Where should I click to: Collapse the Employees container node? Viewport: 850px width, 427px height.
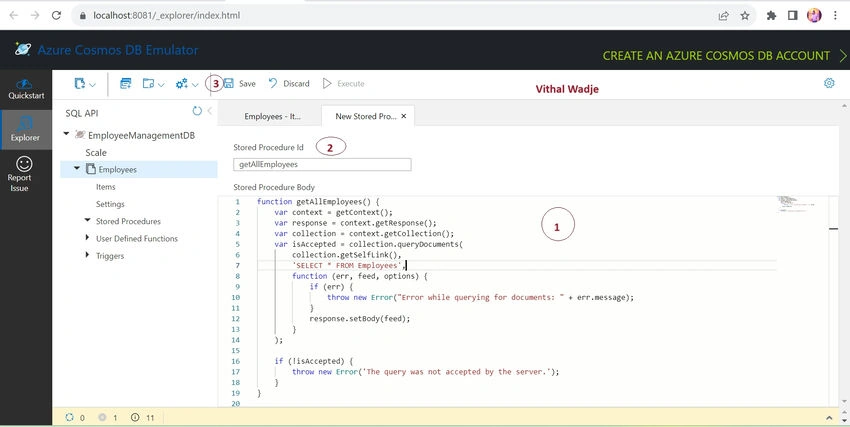77,169
